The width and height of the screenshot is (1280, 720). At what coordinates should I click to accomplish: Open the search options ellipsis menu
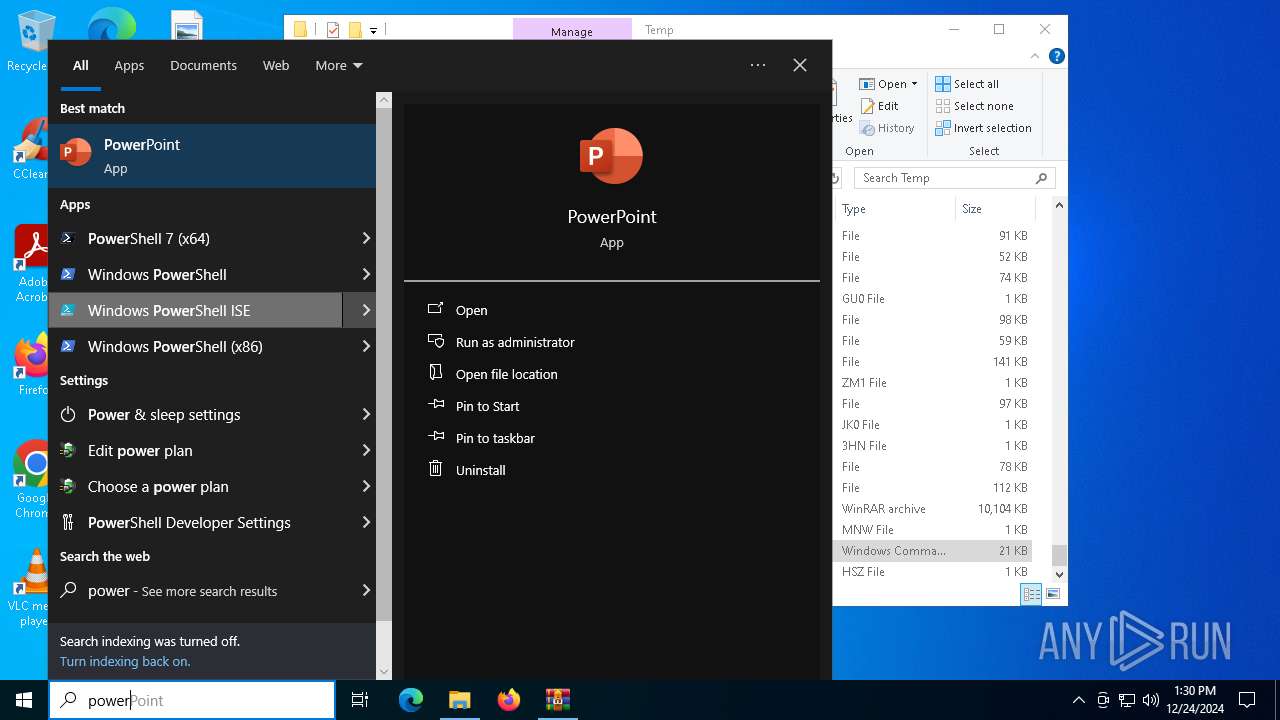[x=758, y=65]
